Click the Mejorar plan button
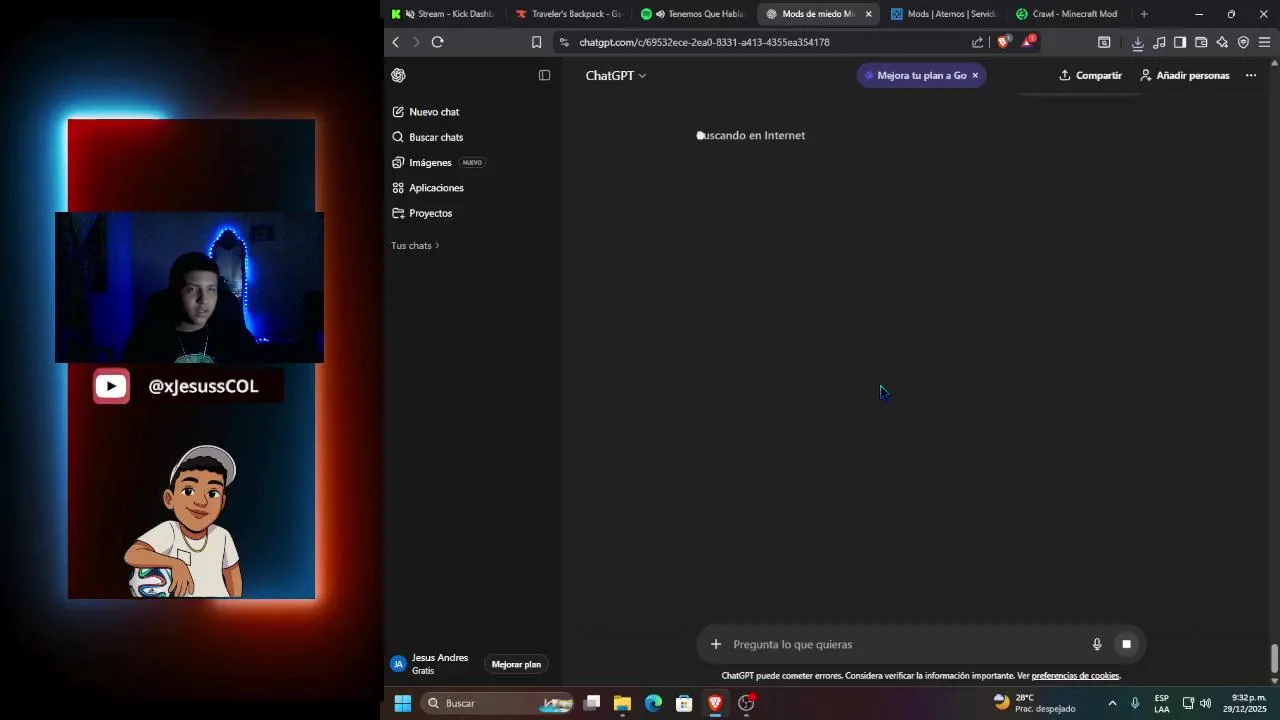The image size is (1280, 720). click(516, 664)
